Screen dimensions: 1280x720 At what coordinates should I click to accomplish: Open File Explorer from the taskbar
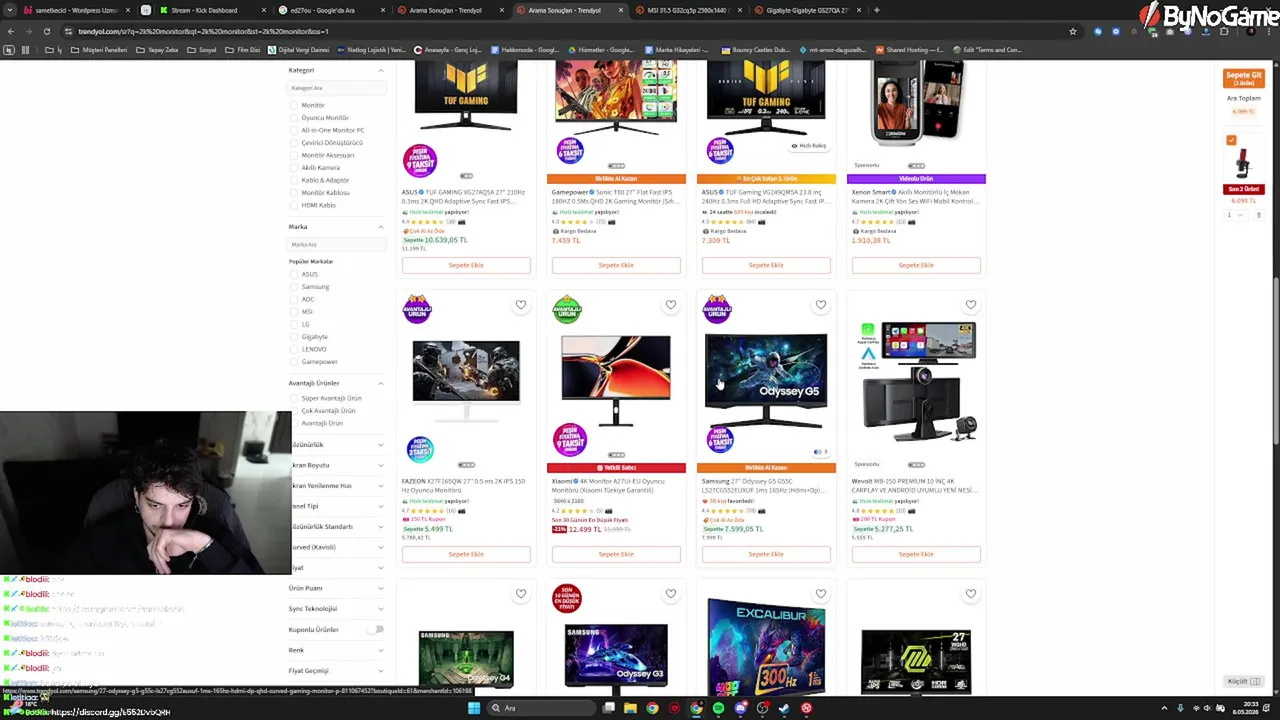630,708
